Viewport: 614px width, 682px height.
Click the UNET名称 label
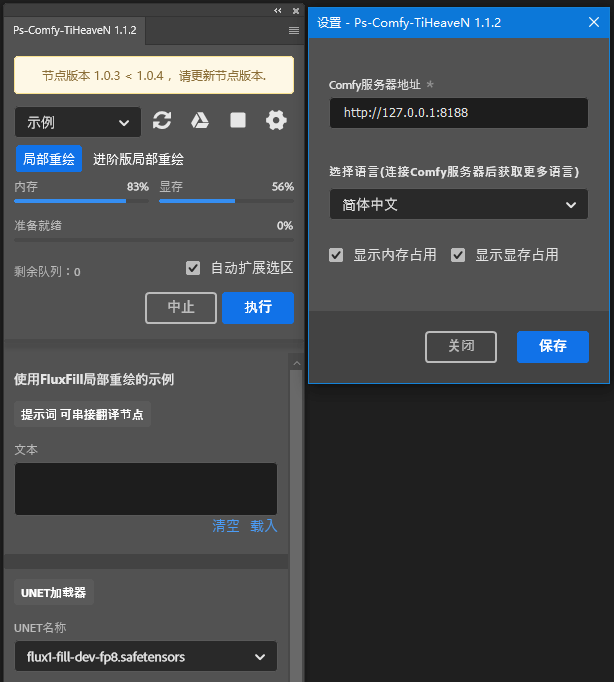(x=40, y=628)
